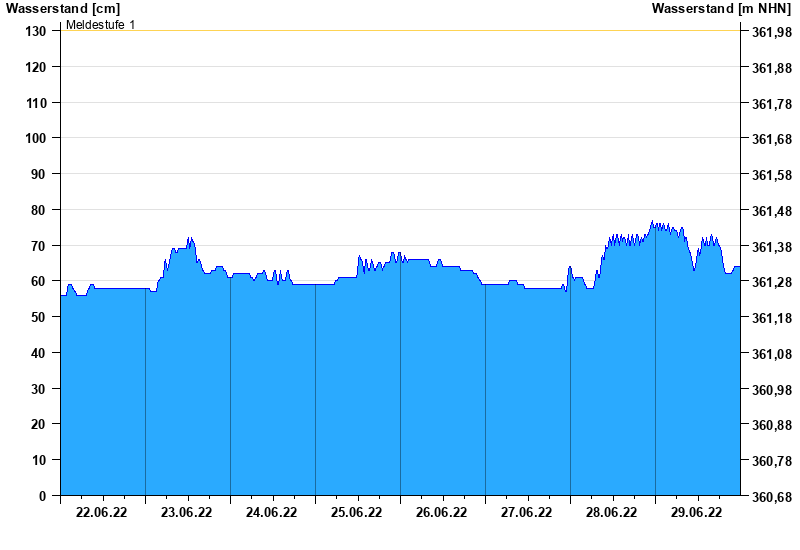This screenshot has height=550, width=800.
Task: Click the water level peak on 28.06.22 evening
Action: click(652, 221)
